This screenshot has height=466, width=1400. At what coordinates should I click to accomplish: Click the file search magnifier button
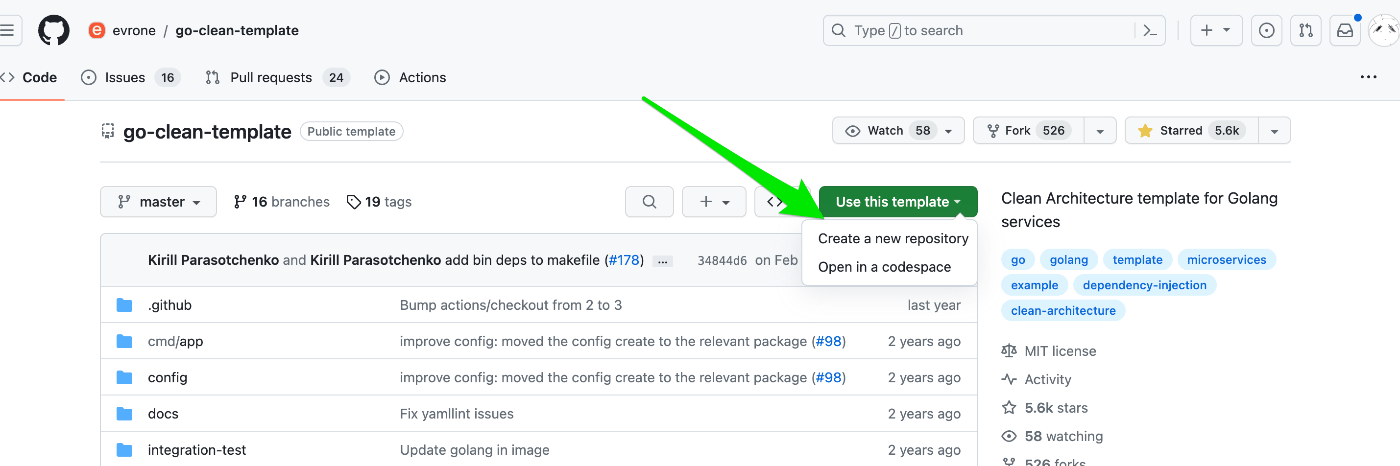(x=650, y=202)
